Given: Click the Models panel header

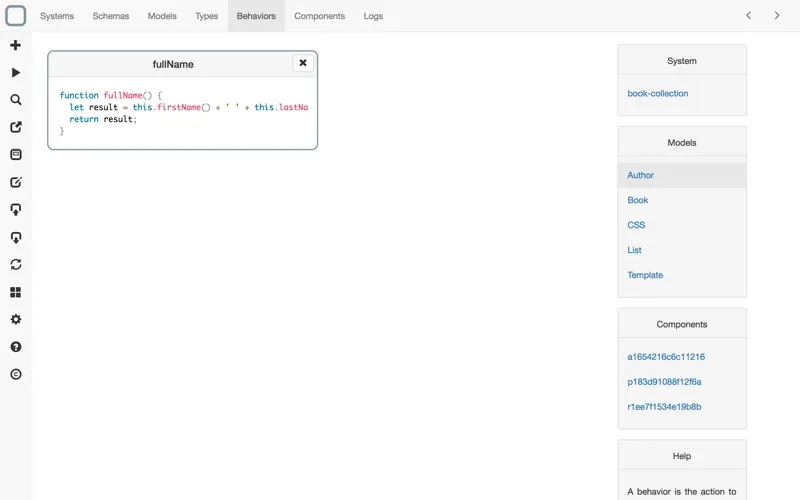Looking at the screenshot, I should [x=682, y=142].
